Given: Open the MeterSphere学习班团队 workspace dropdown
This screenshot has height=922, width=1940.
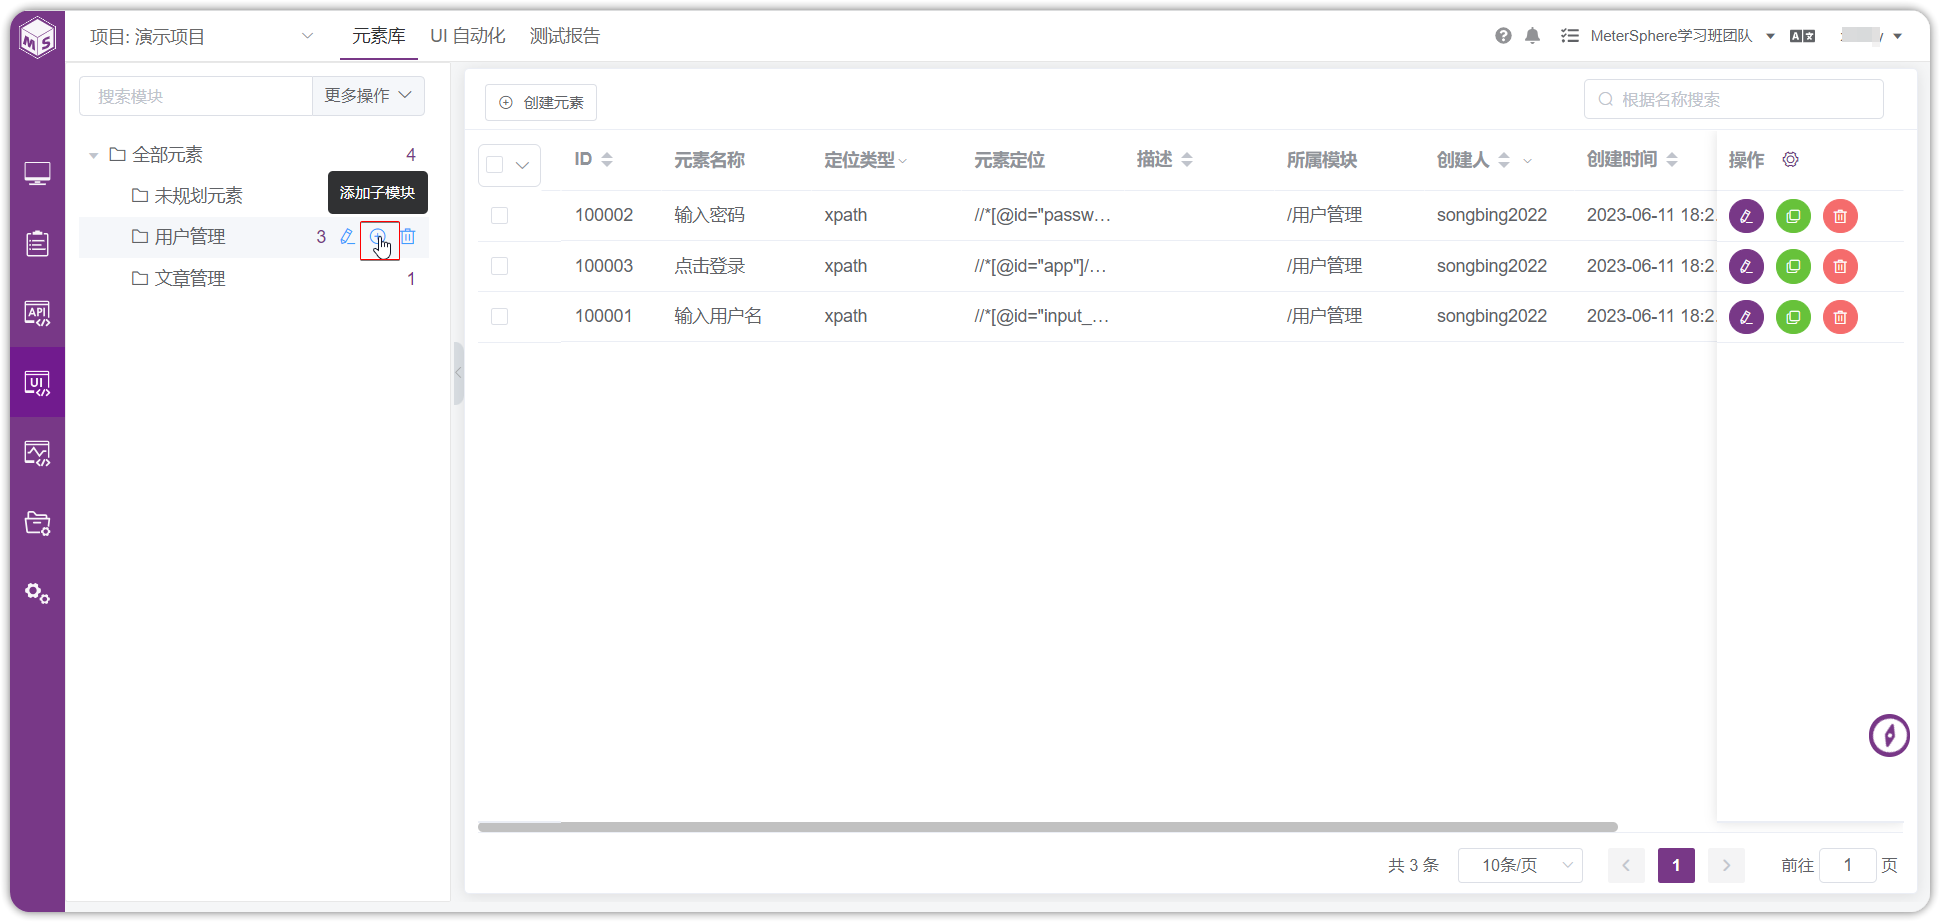Looking at the screenshot, I should 1682,36.
